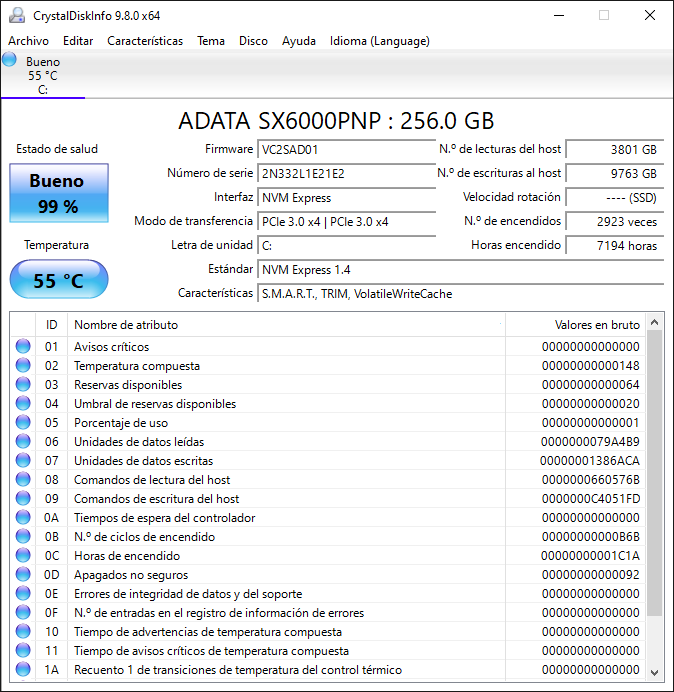Viewport: 674px width, 692px height.
Task: Click status orb for Temperatura compuesta row
Action: pyautogui.click(x=23, y=366)
